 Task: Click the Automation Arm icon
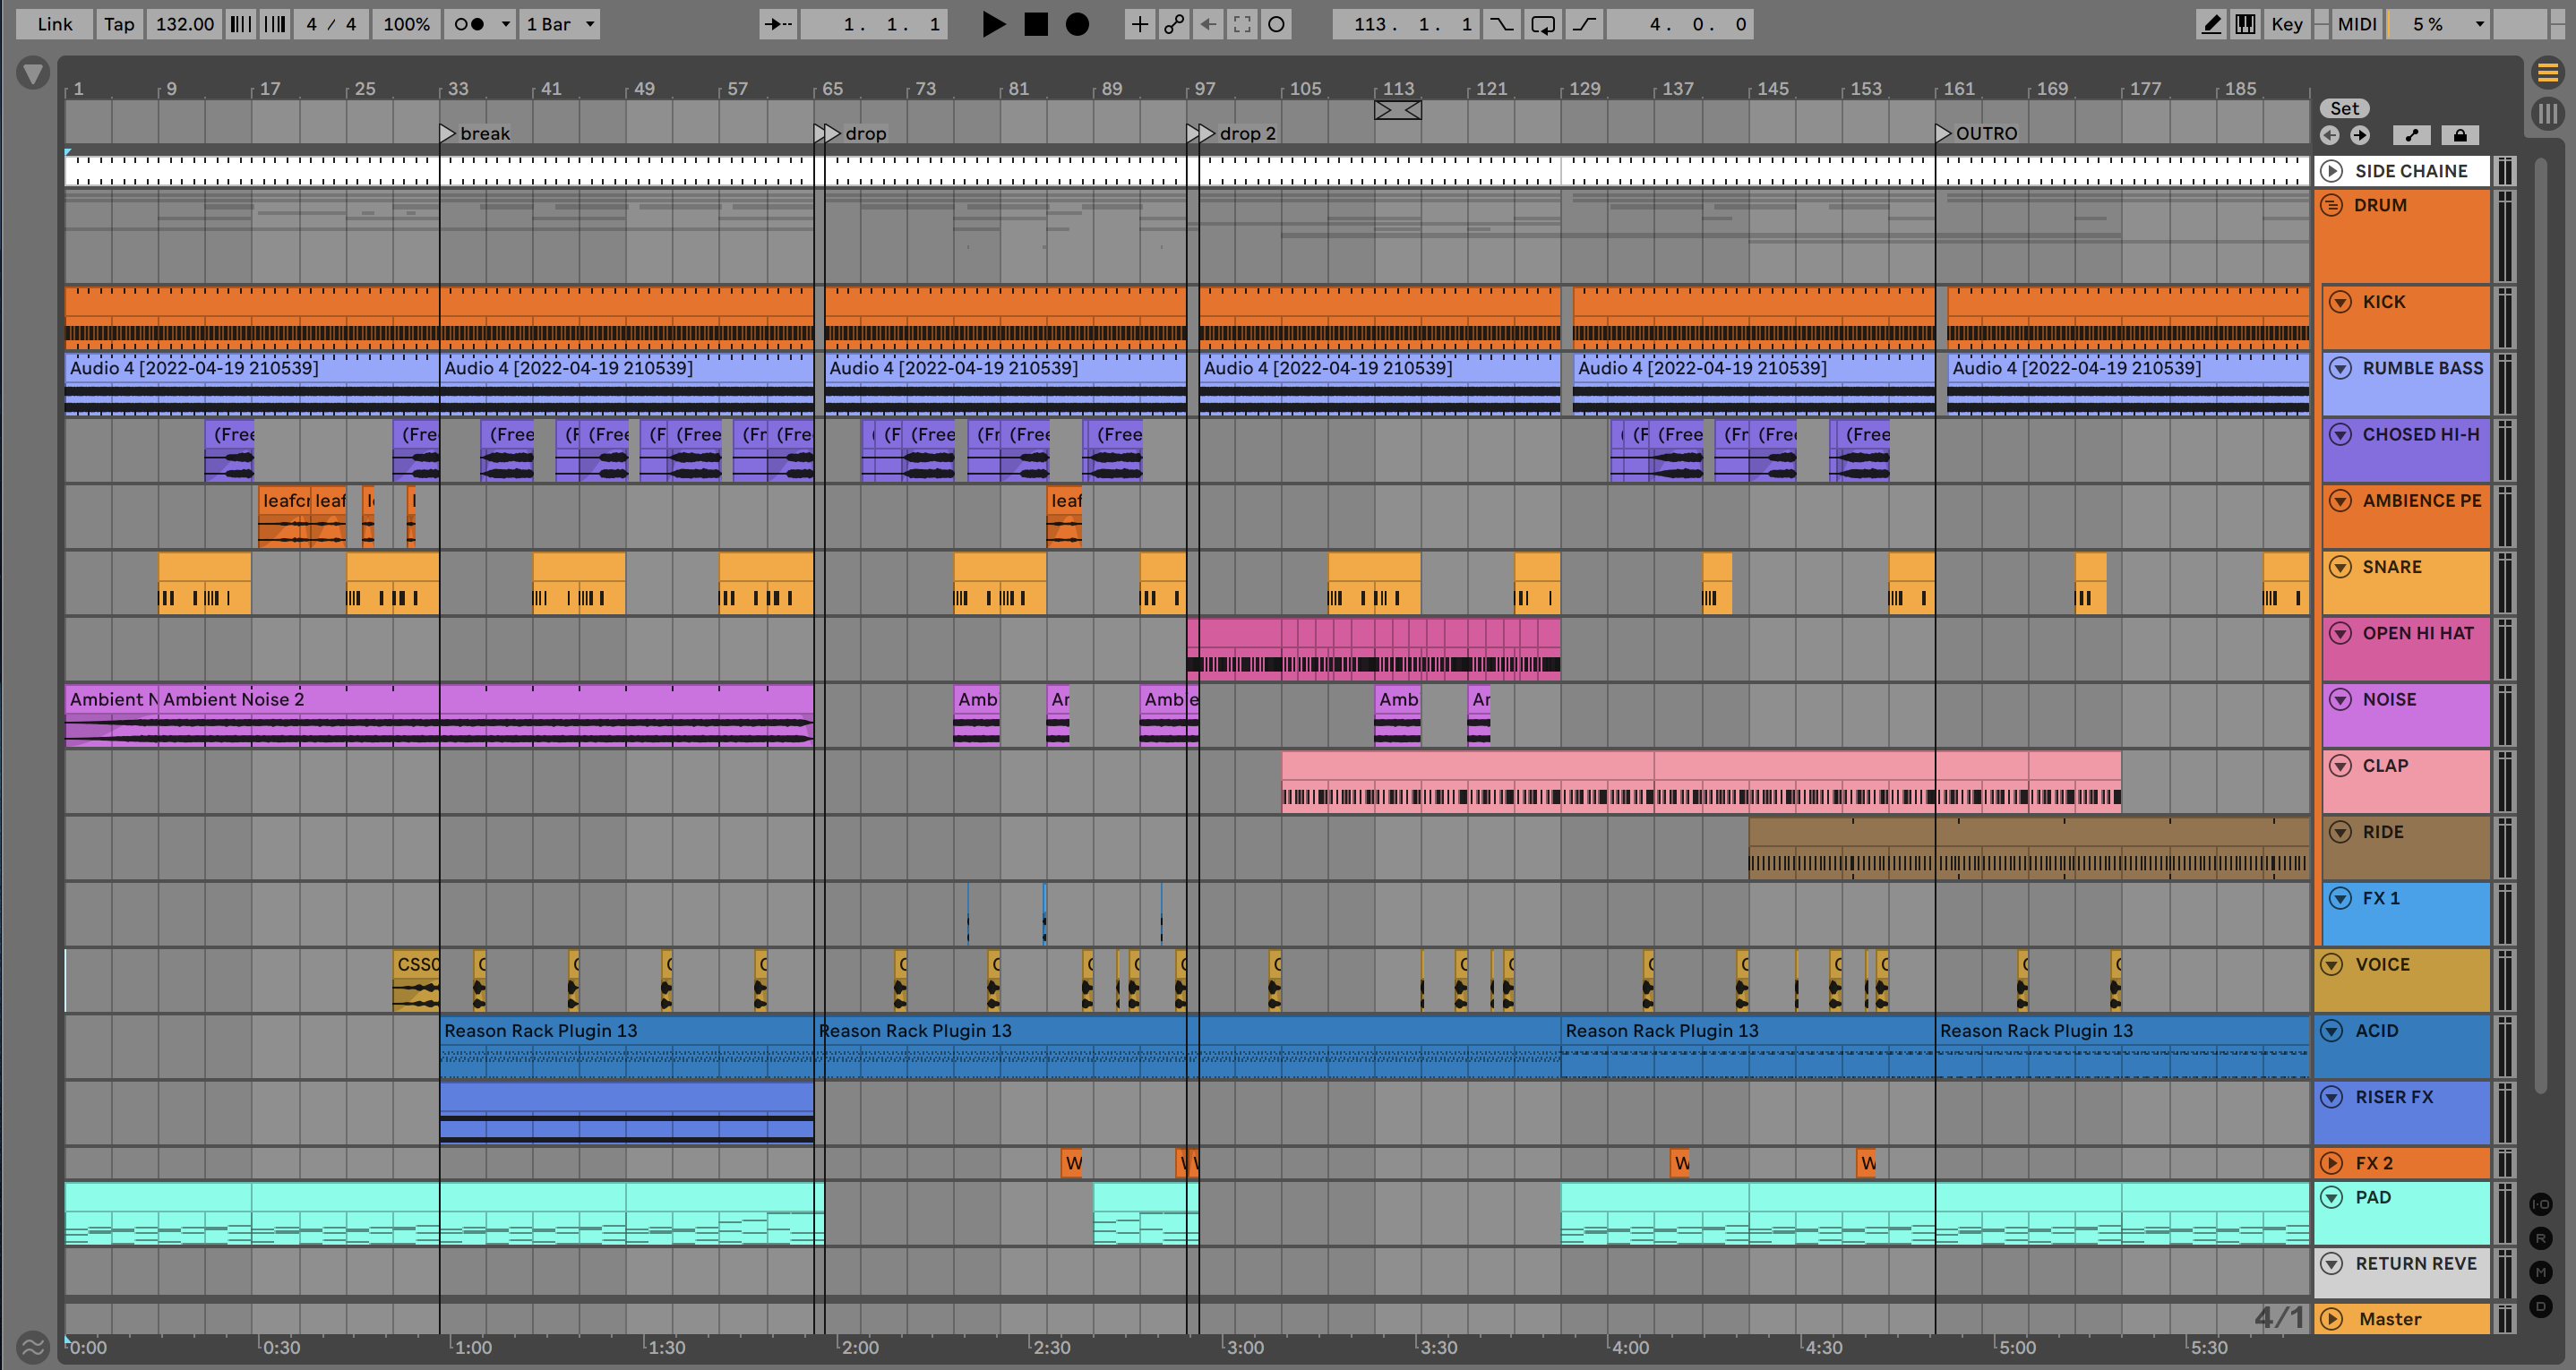(1174, 24)
